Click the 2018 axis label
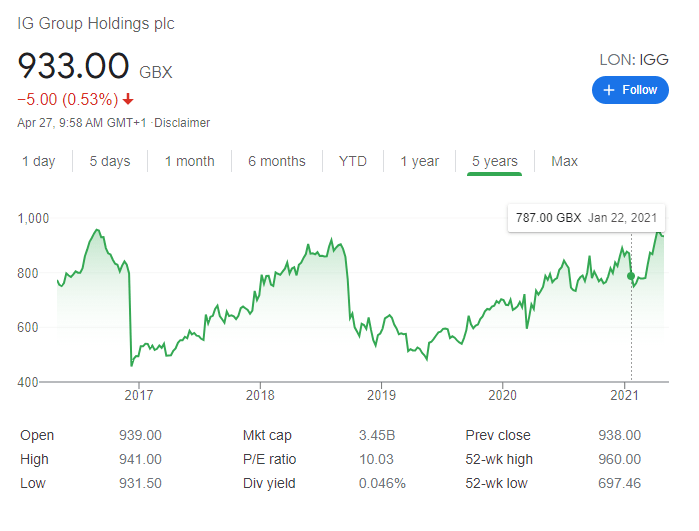 click(x=260, y=395)
